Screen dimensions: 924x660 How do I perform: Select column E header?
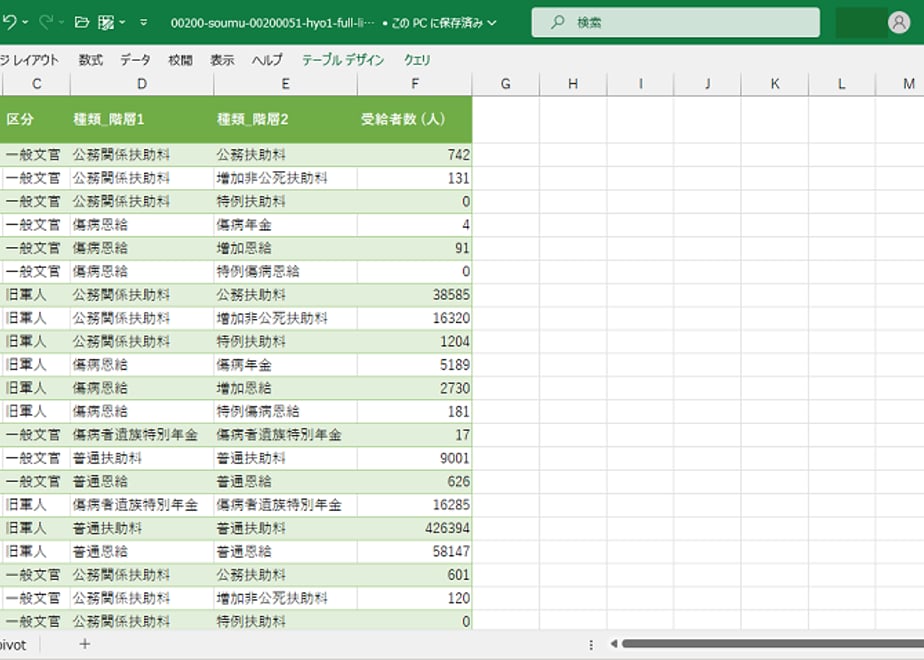point(285,84)
